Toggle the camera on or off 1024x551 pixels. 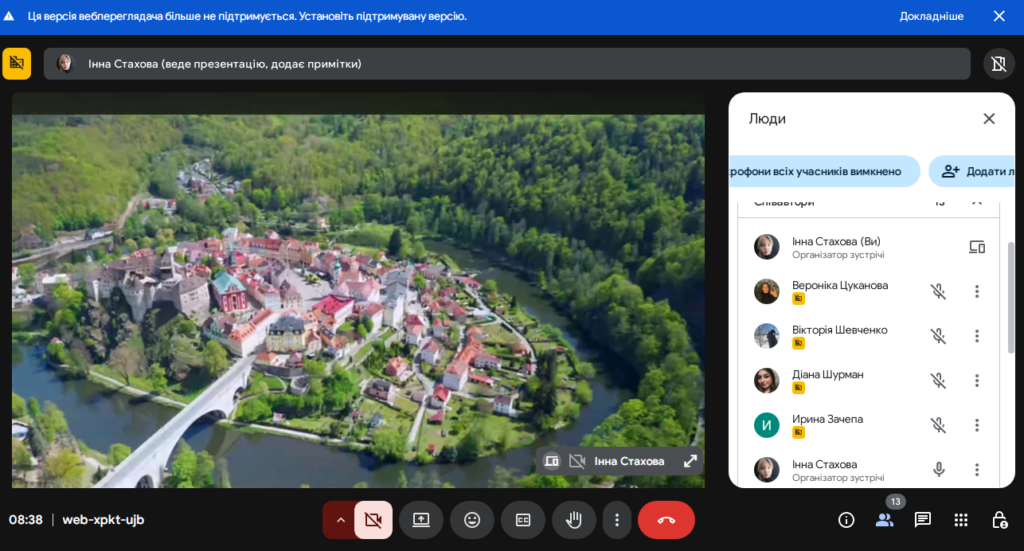[x=373, y=520]
